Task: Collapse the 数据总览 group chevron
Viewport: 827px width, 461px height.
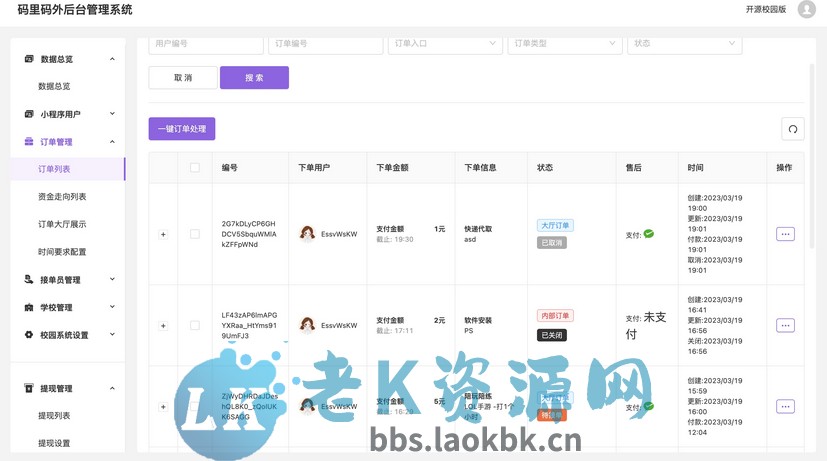Action: [x=112, y=59]
